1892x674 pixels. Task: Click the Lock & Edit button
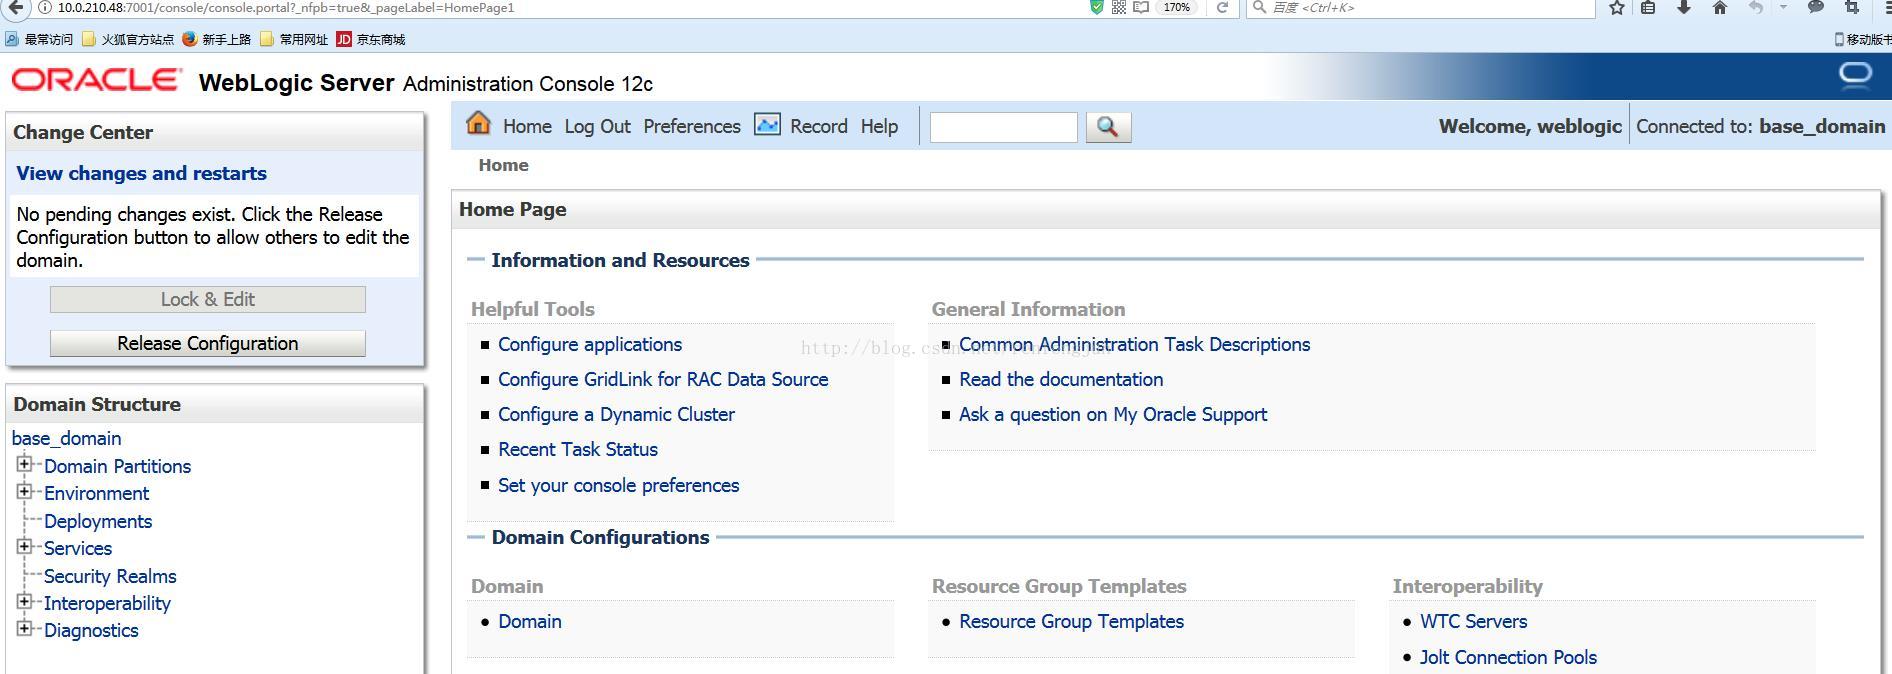208,299
